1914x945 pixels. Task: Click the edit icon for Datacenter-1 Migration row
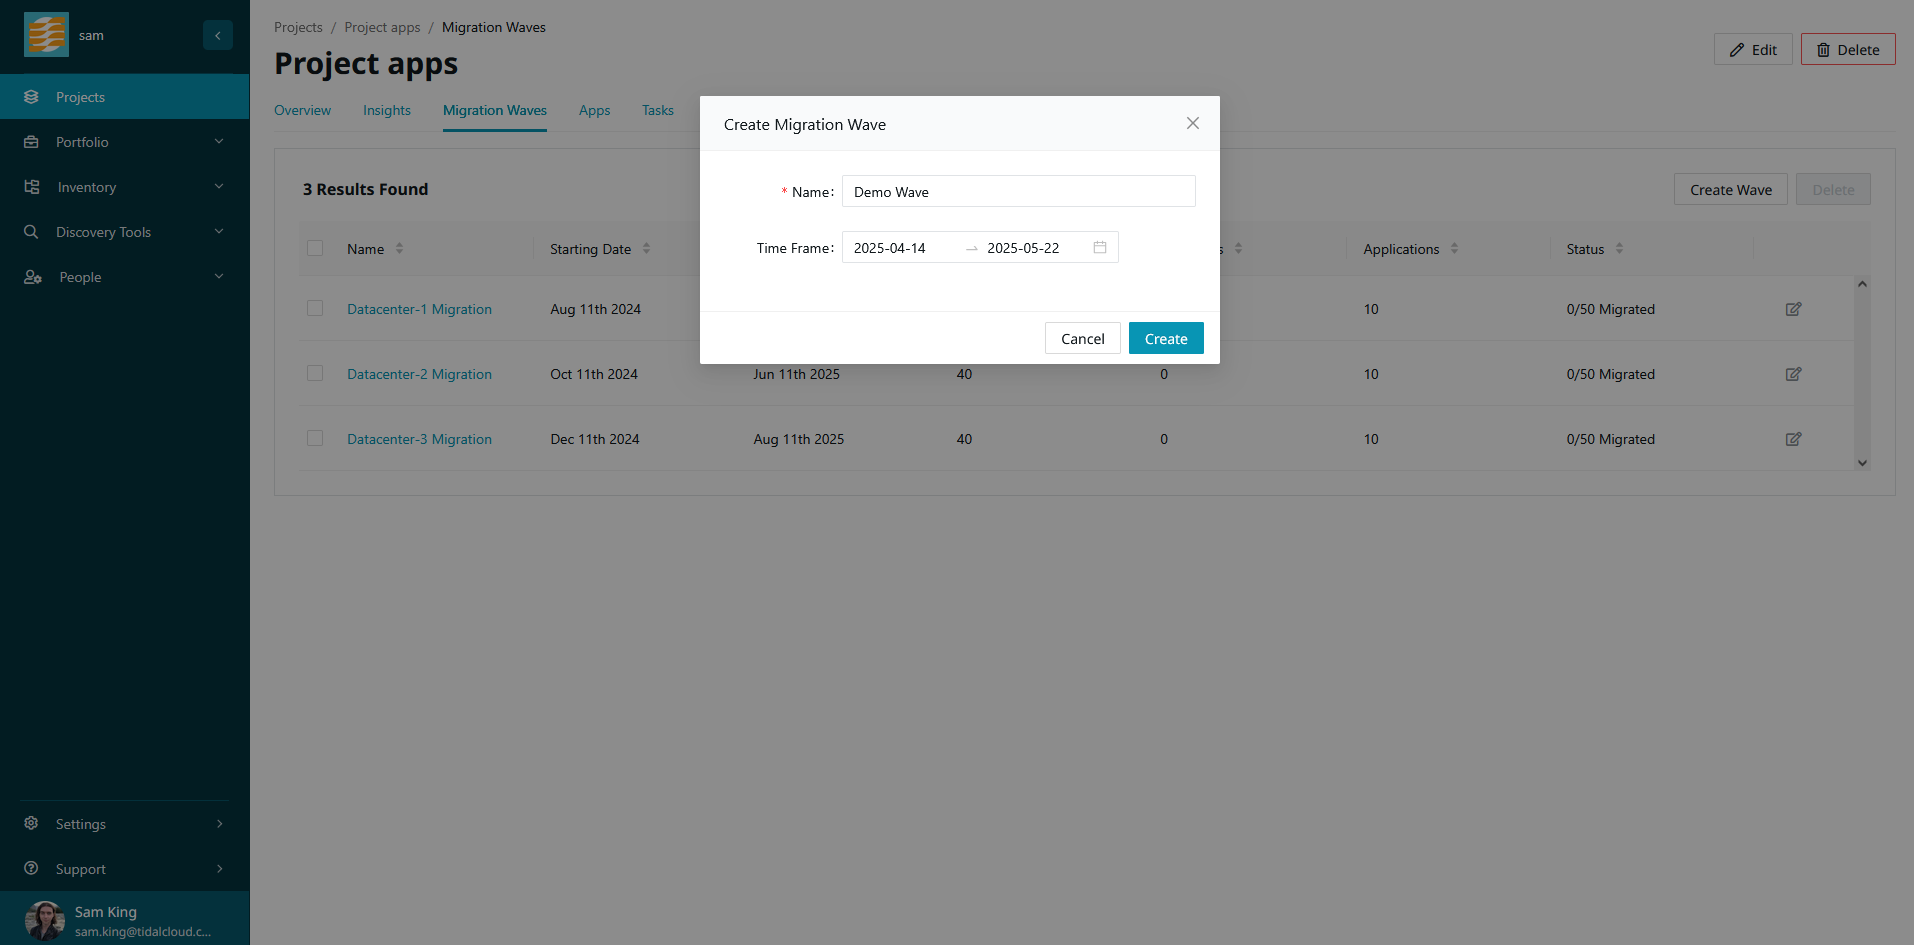[x=1793, y=309]
